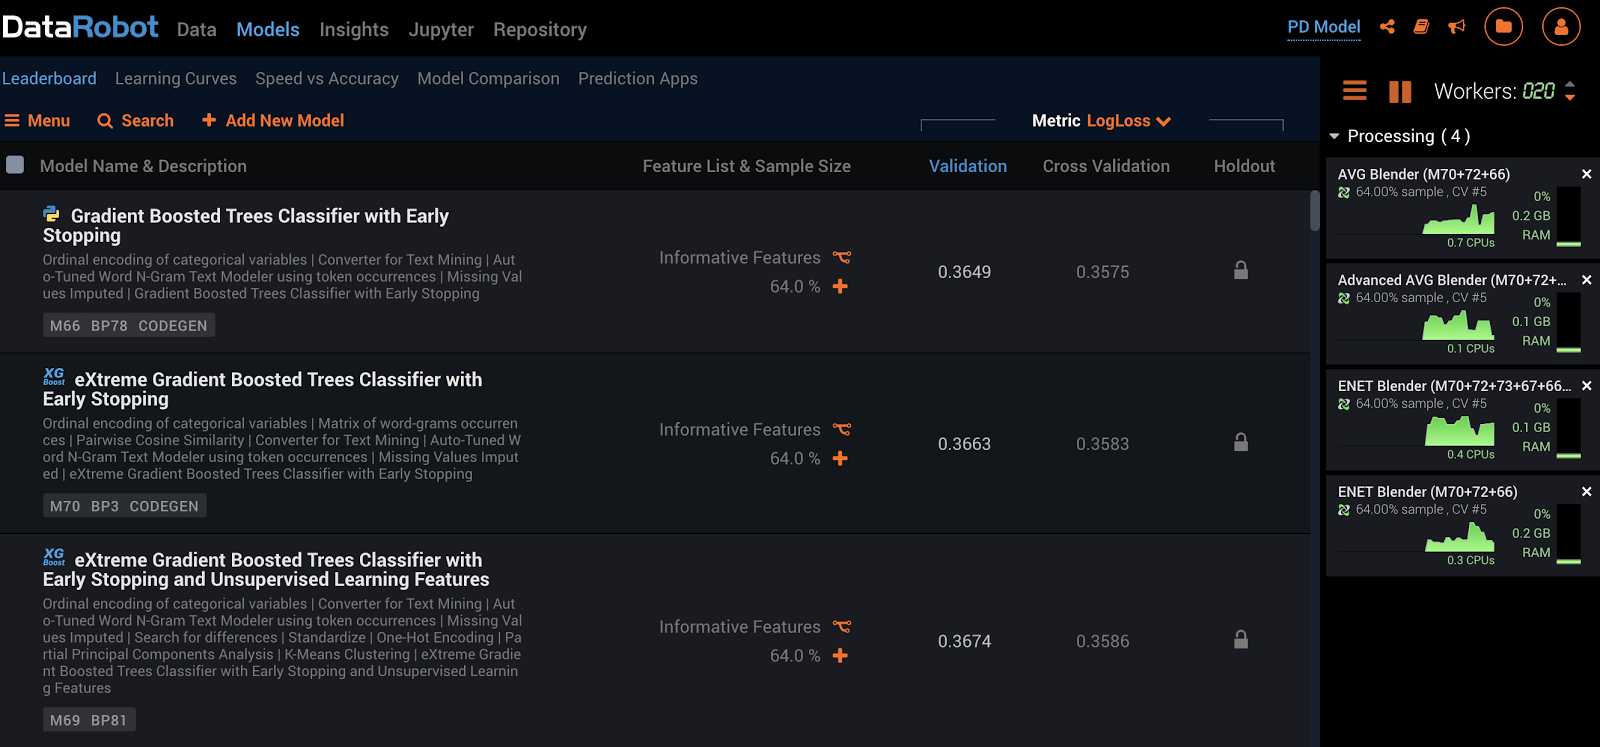Click AVG Blender CPU usage graph
Viewport: 1600px width, 747px height.
click(x=1459, y=219)
